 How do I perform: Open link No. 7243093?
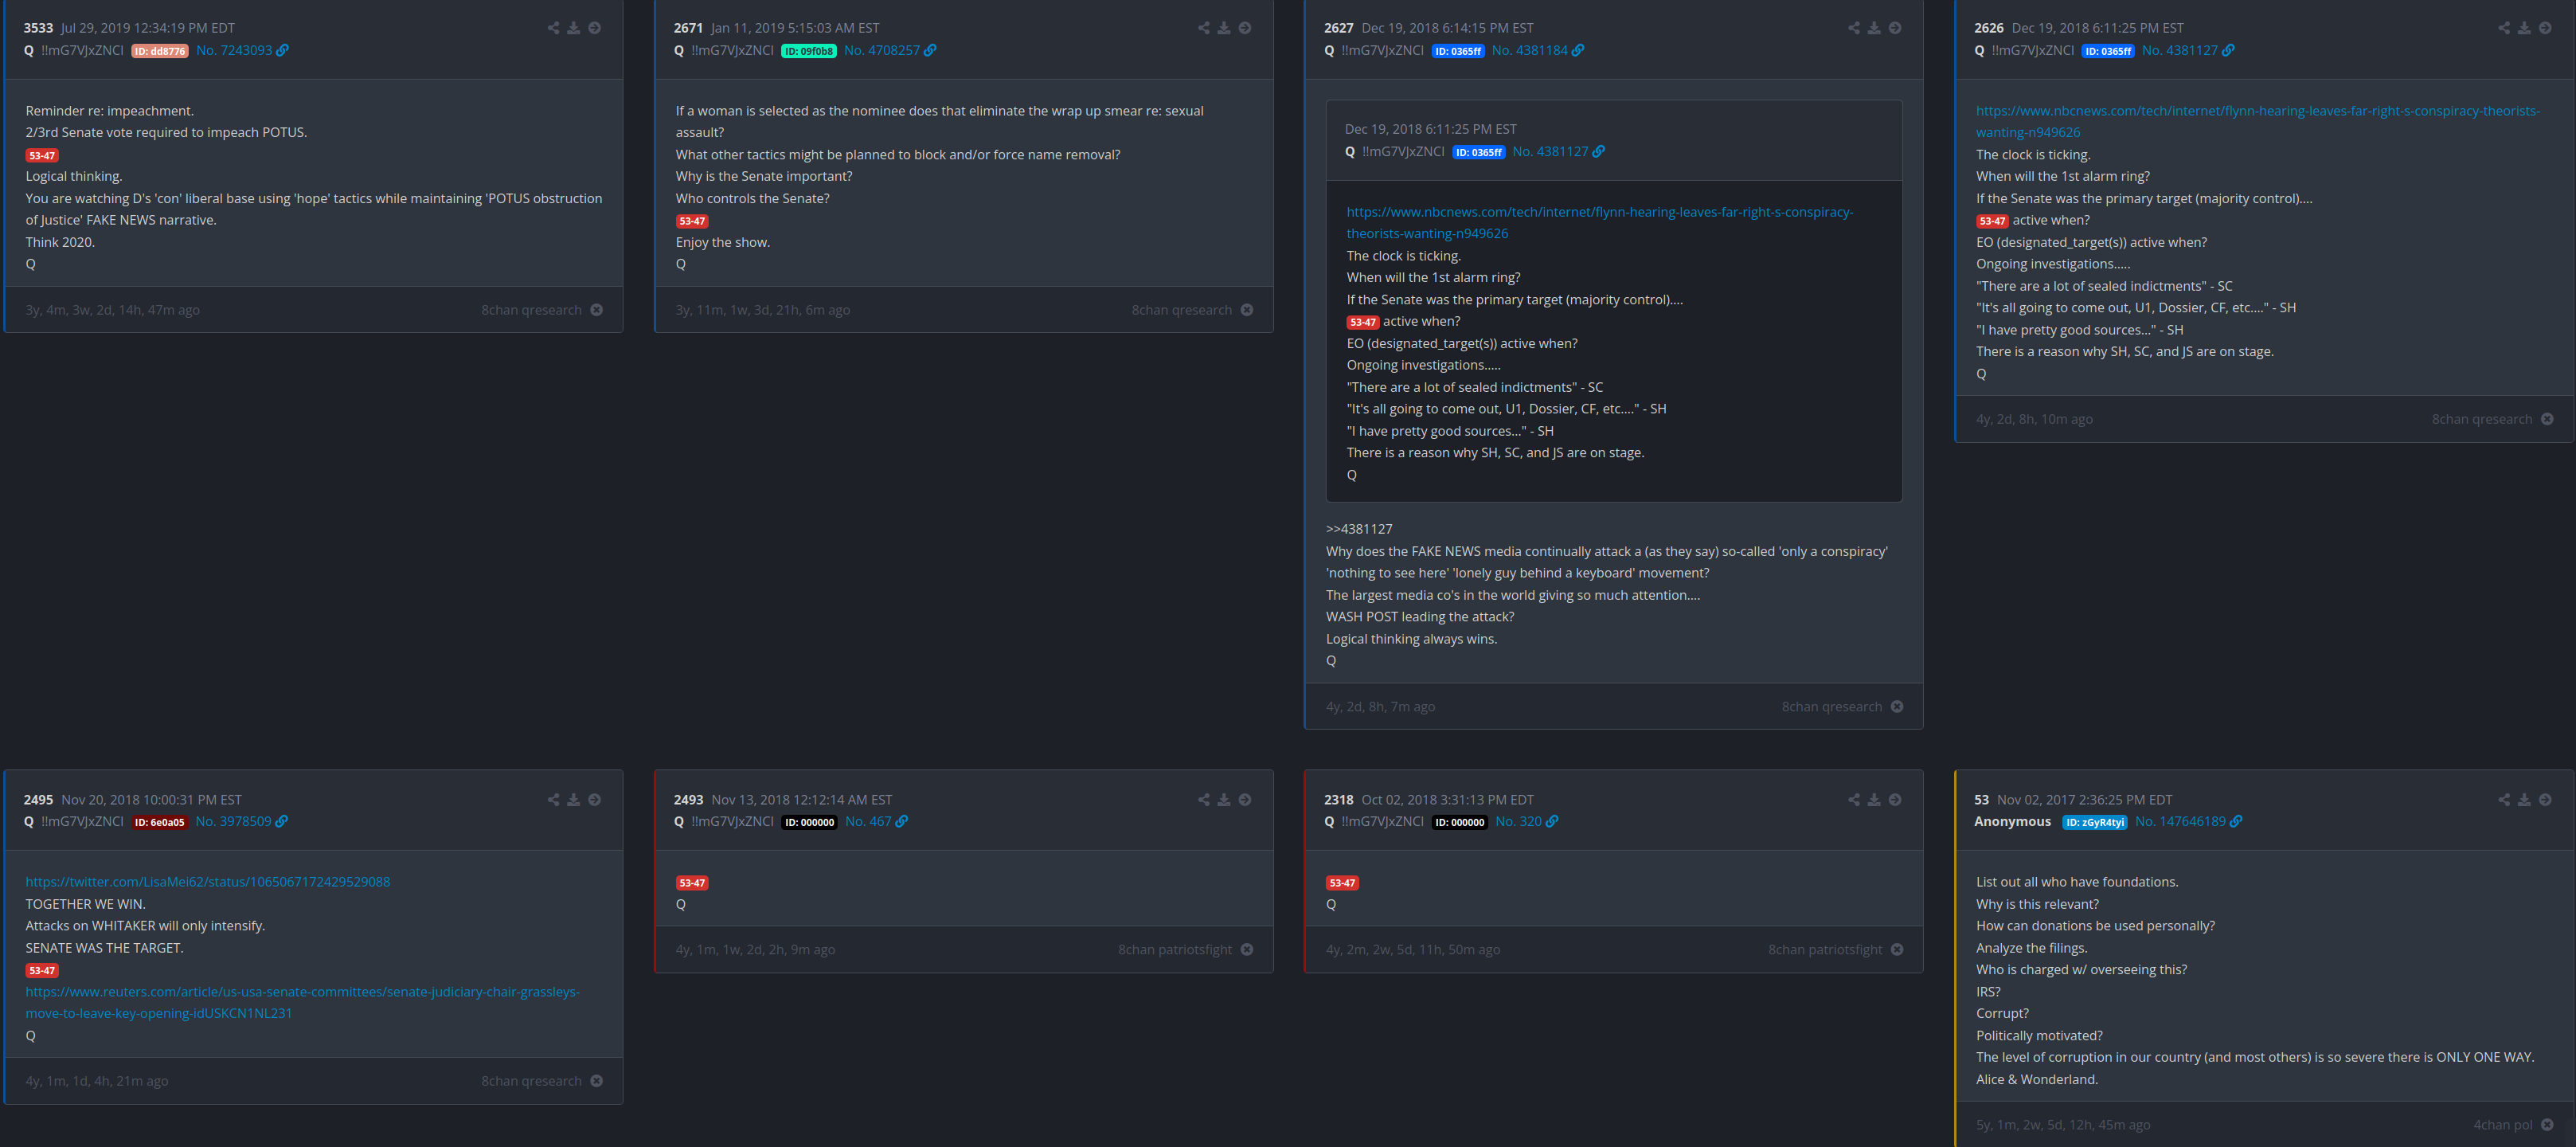[242, 51]
